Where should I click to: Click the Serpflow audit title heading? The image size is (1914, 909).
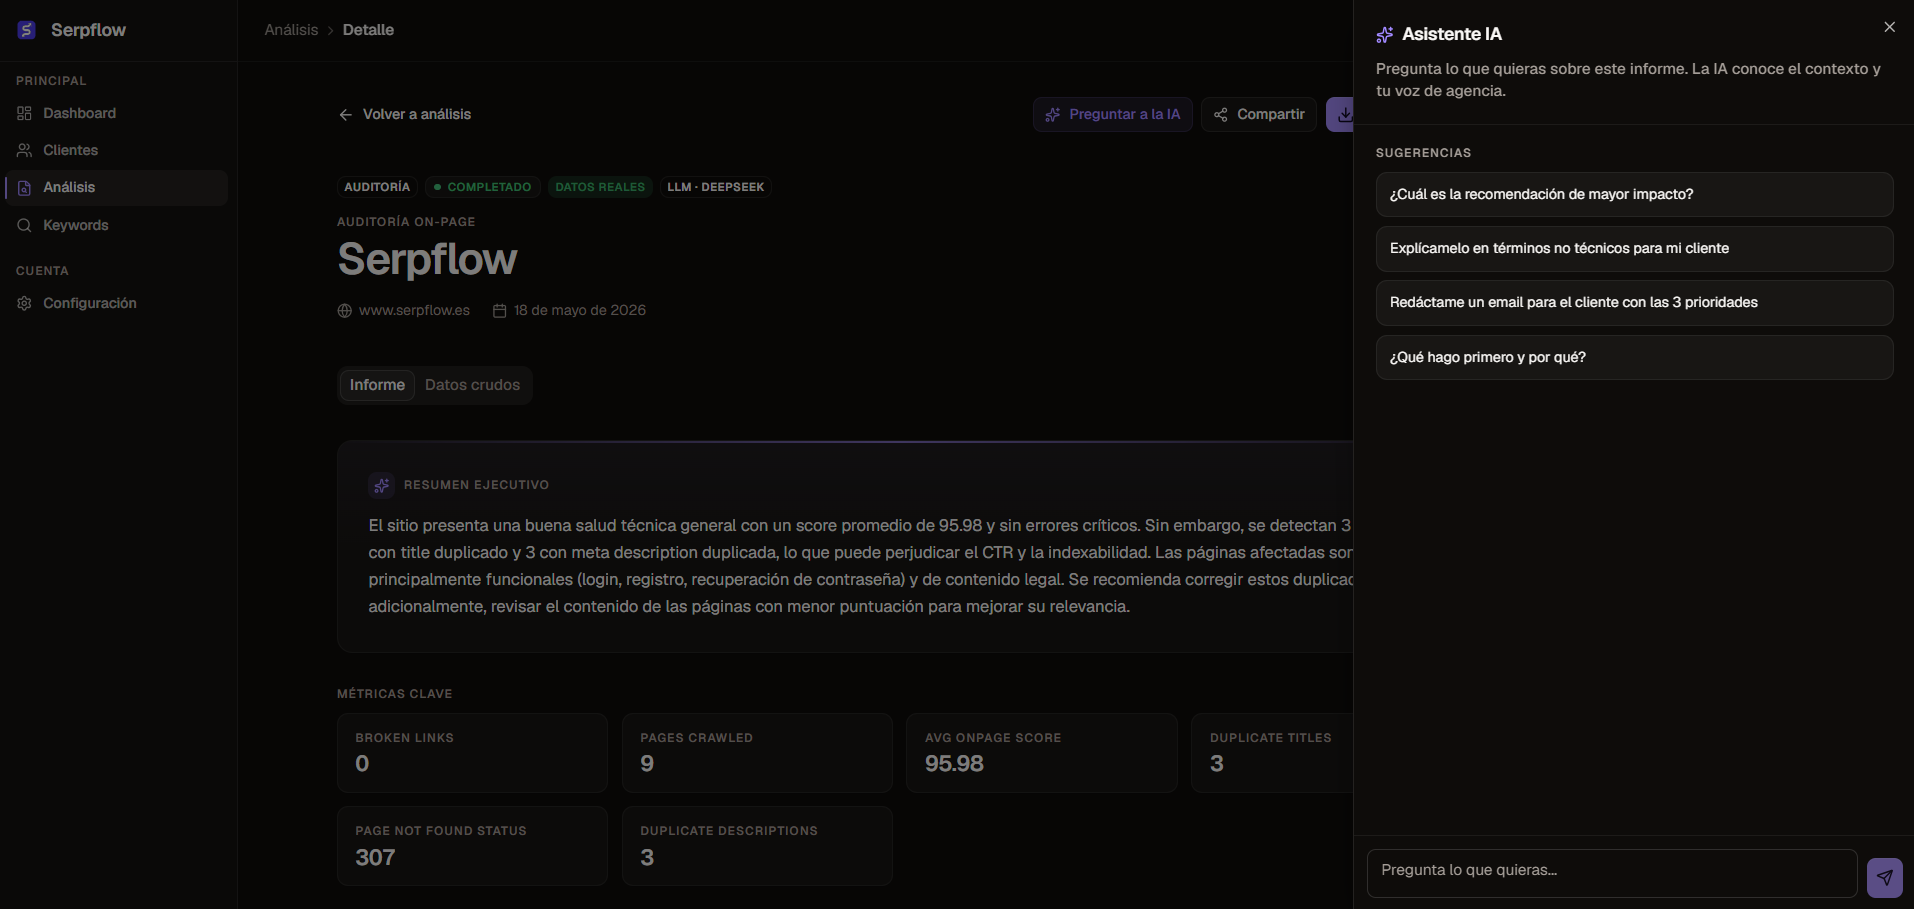427,260
